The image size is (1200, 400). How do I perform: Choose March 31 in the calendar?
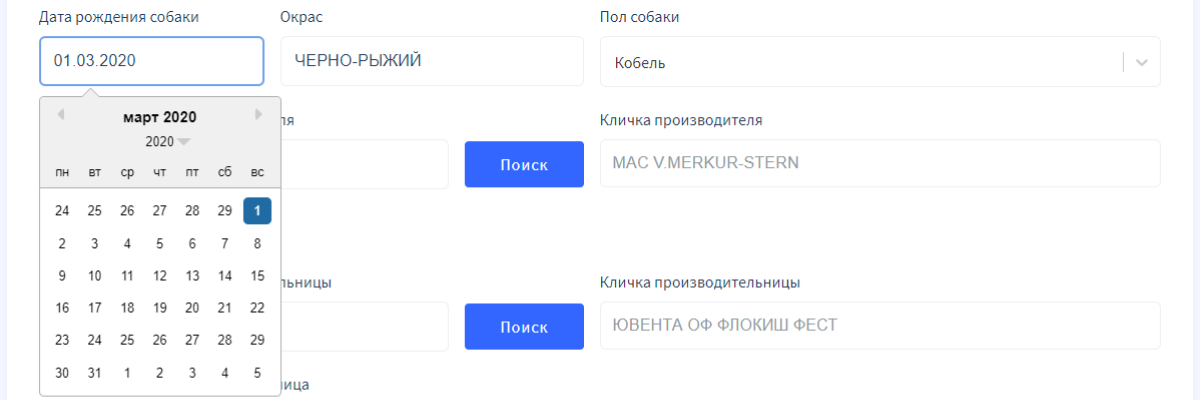click(94, 373)
